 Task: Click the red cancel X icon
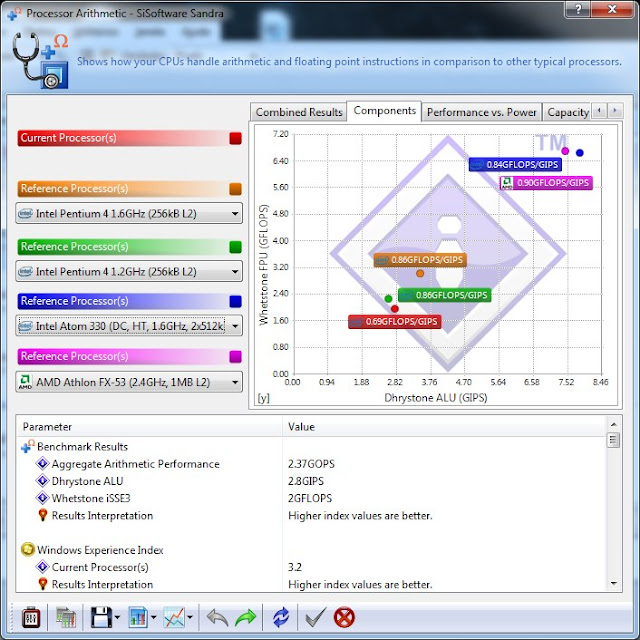point(344,617)
